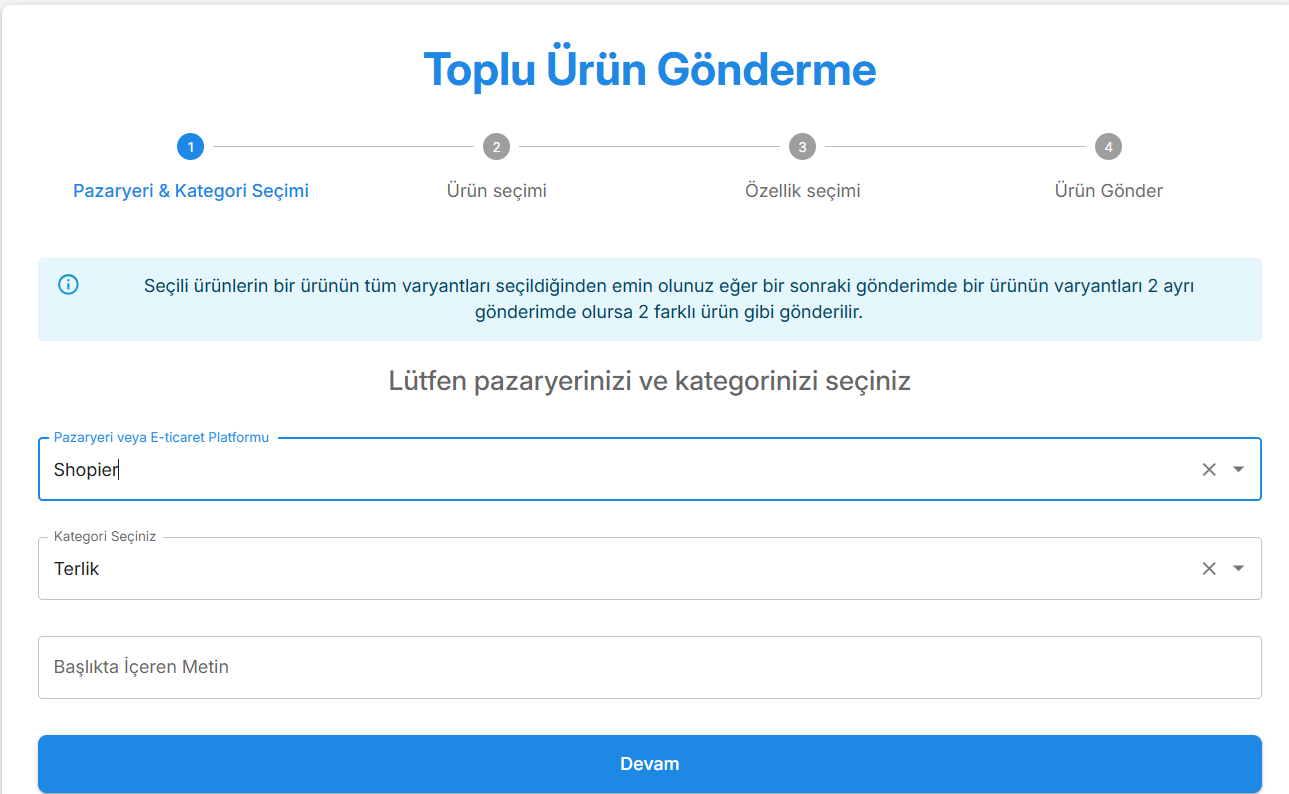Clear the Shopier selection with the X icon
This screenshot has width=1289, height=794.
pyautogui.click(x=1208, y=468)
